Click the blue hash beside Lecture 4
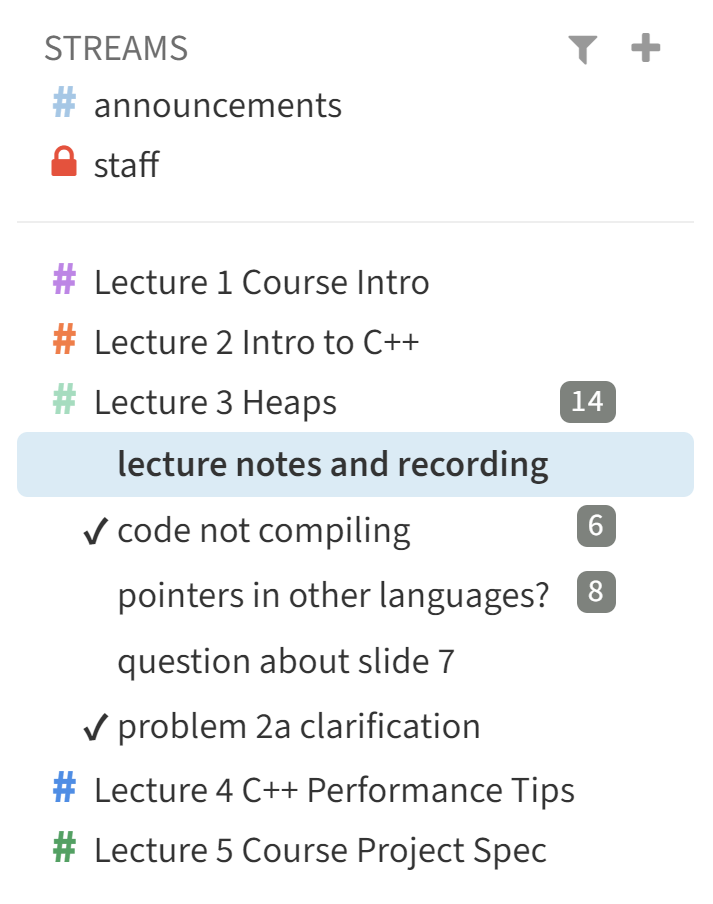713x904 pixels. pyautogui.click(x=64, y=789)
